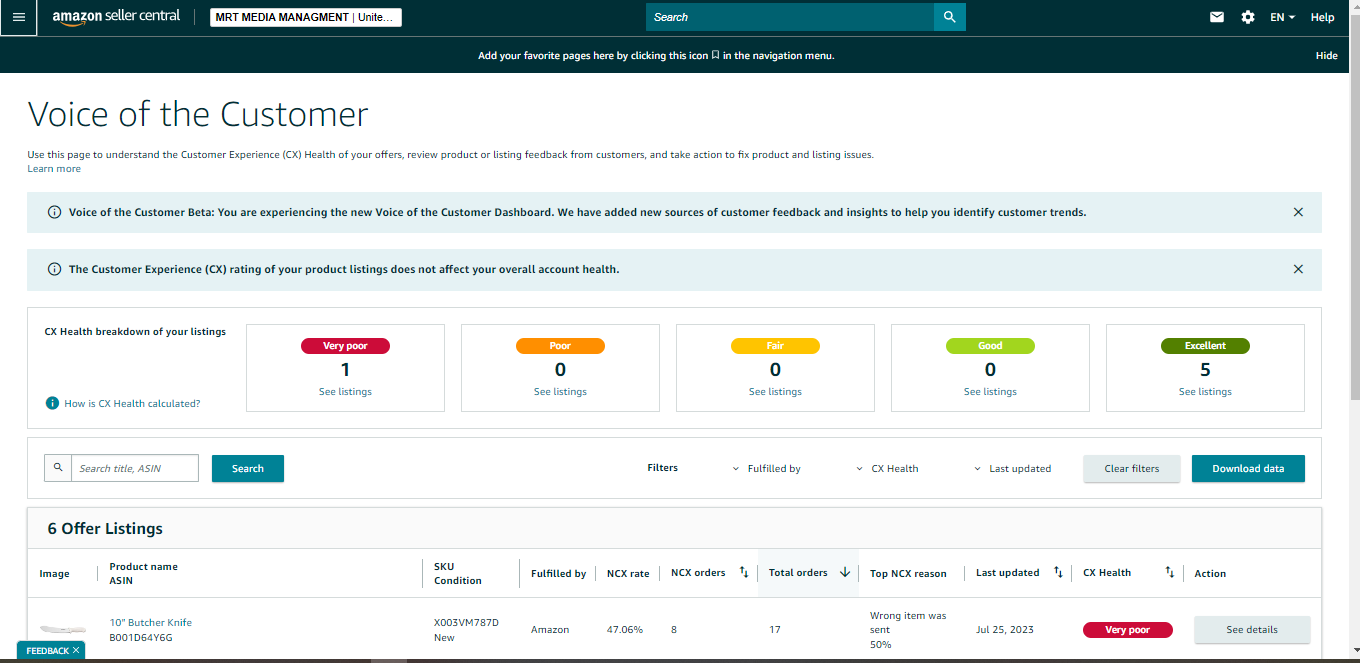Open the 10" Butcher Knife product link
This screenshot has height=663, width=1360.
[x=150, y=622]
